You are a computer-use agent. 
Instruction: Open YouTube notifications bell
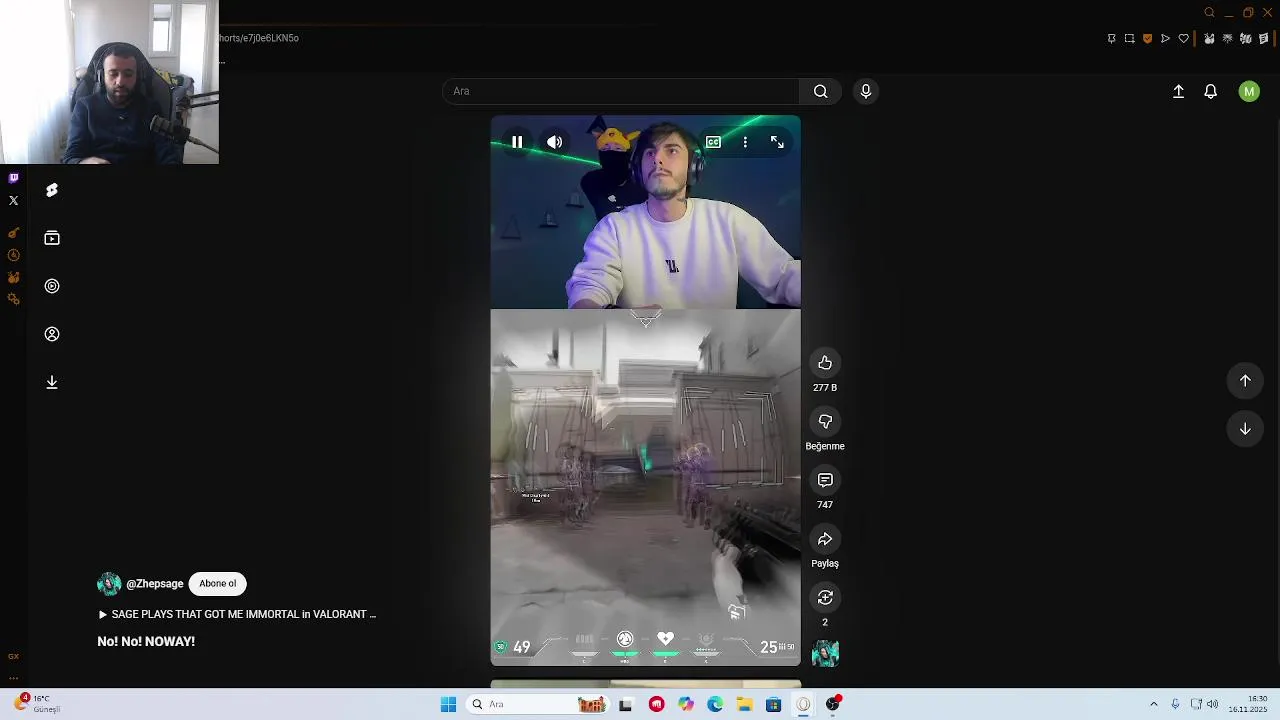tap(1210, 91)
